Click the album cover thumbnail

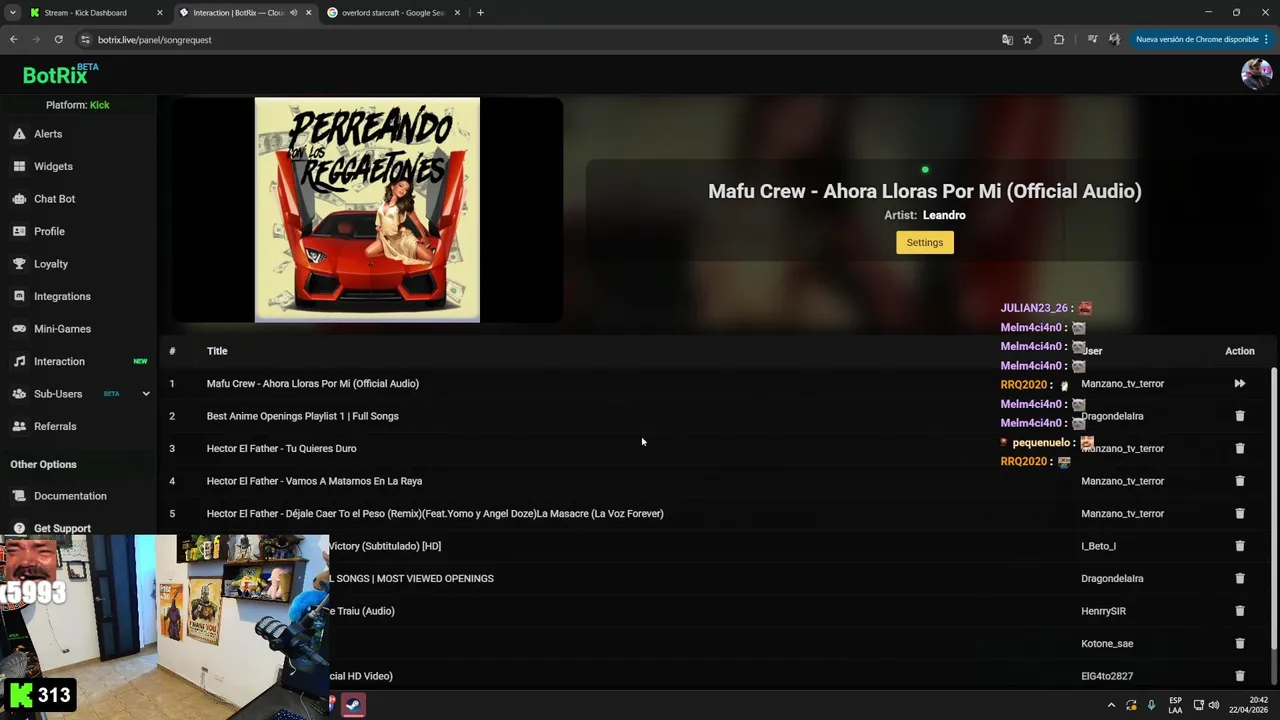tap(367, 210)
